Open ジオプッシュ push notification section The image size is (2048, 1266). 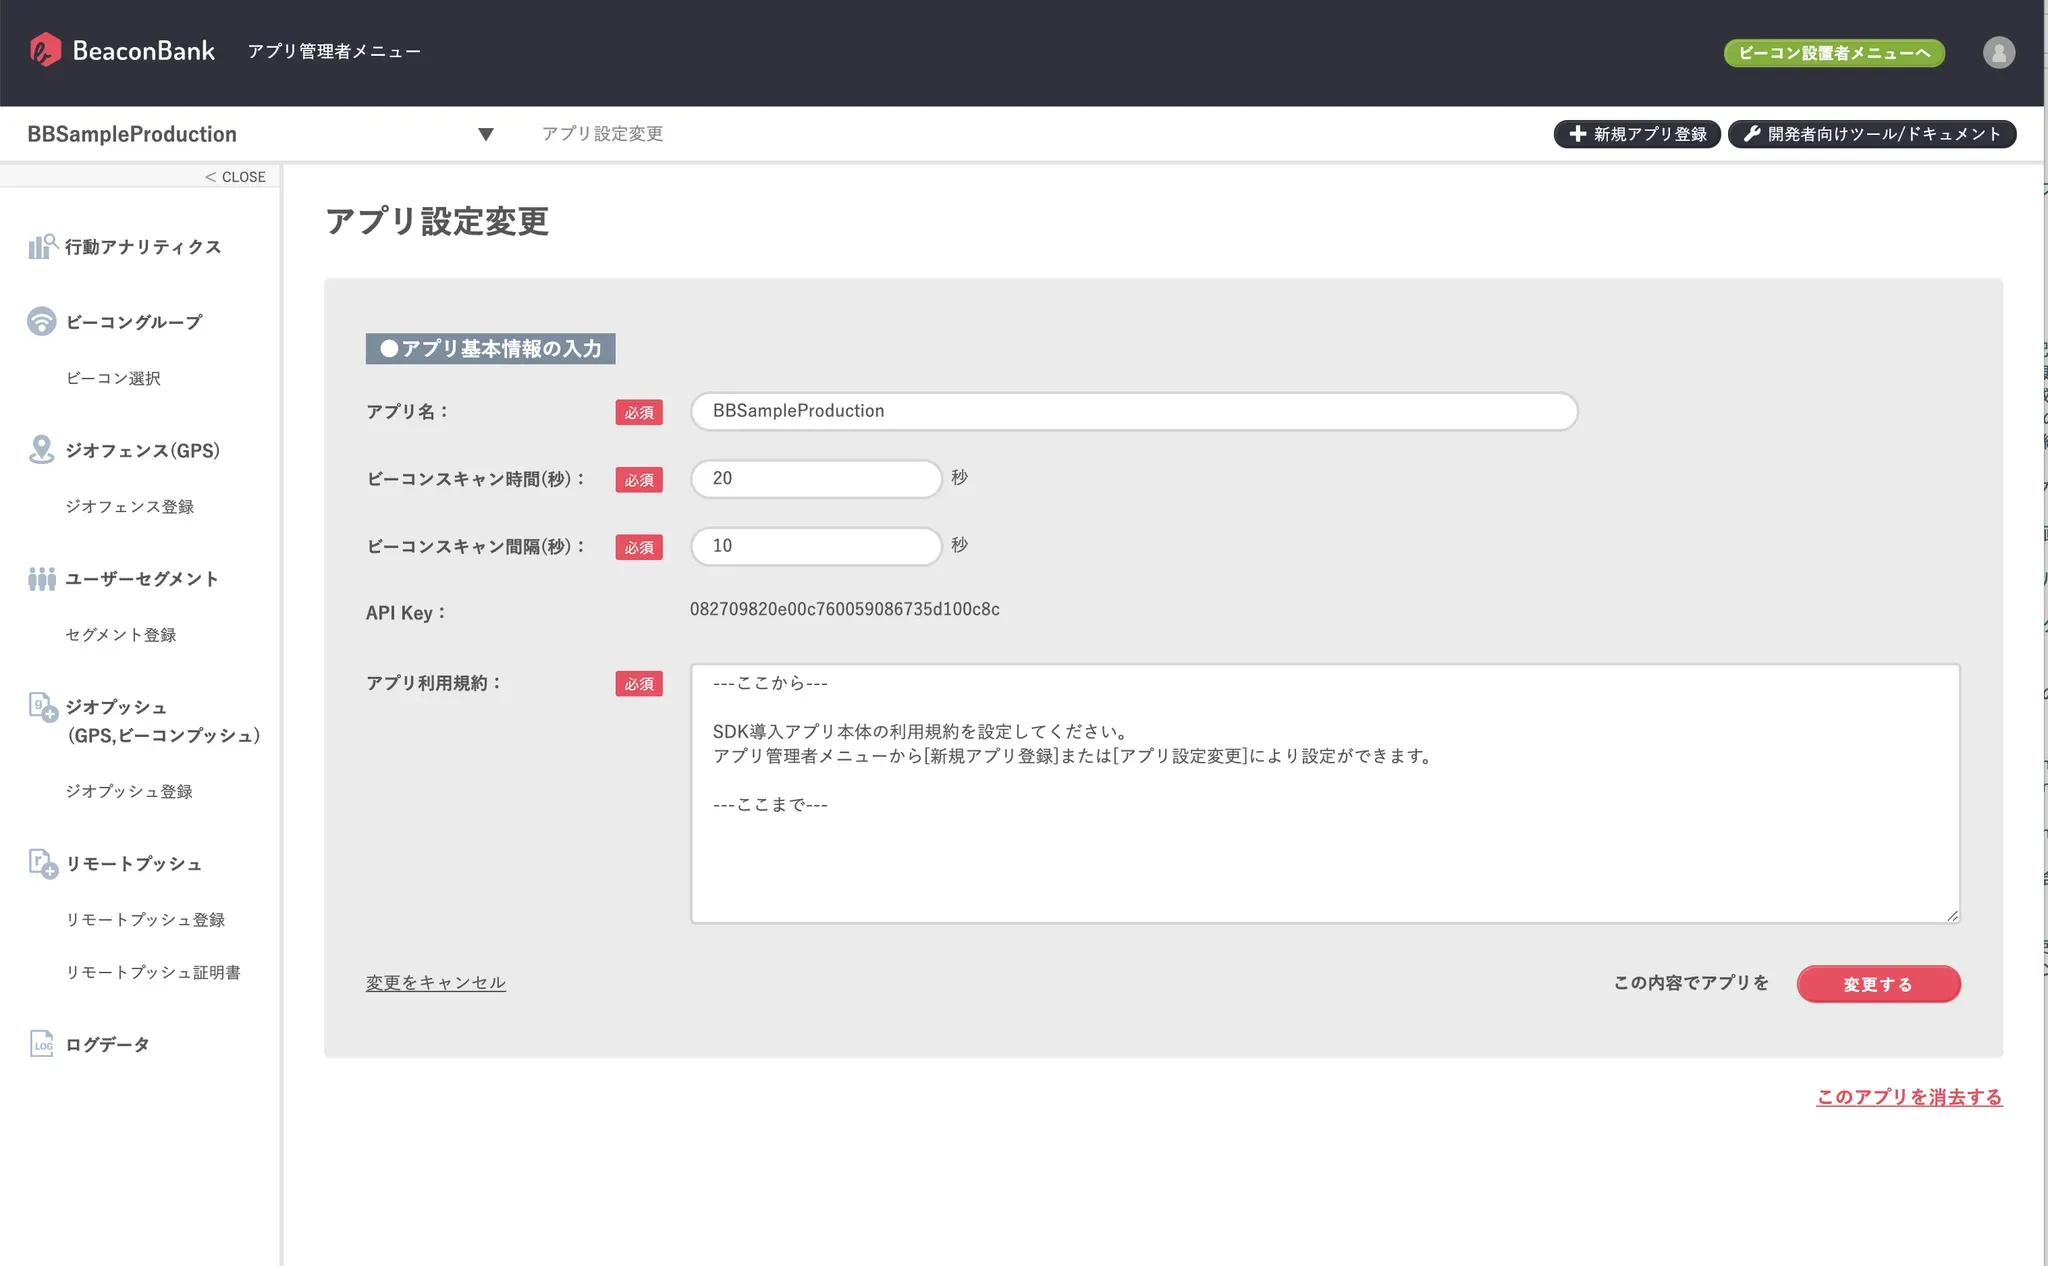(x=41, y=707)
